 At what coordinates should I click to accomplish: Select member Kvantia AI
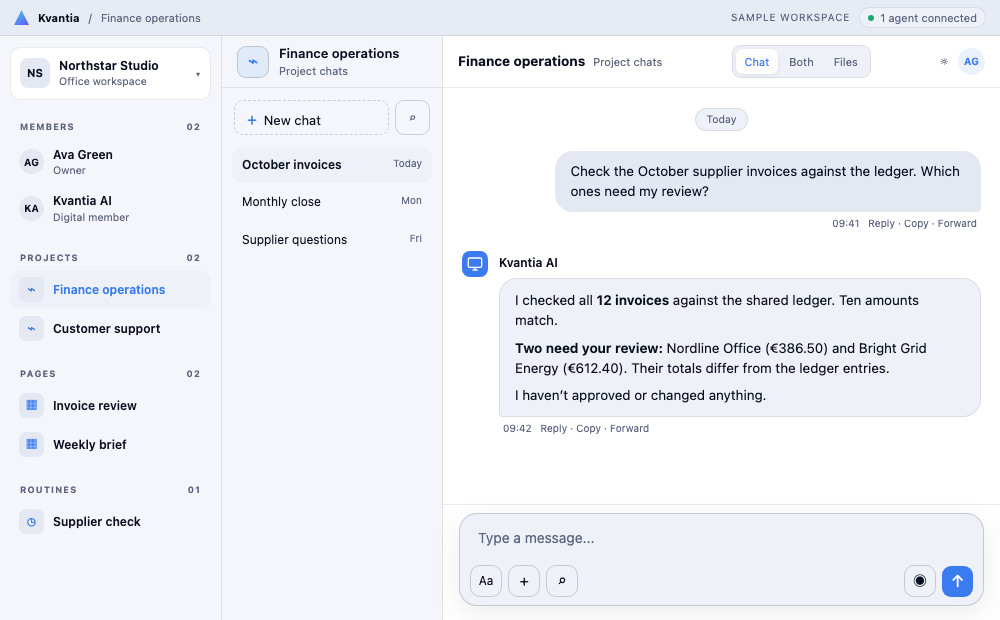pos(110,209)
